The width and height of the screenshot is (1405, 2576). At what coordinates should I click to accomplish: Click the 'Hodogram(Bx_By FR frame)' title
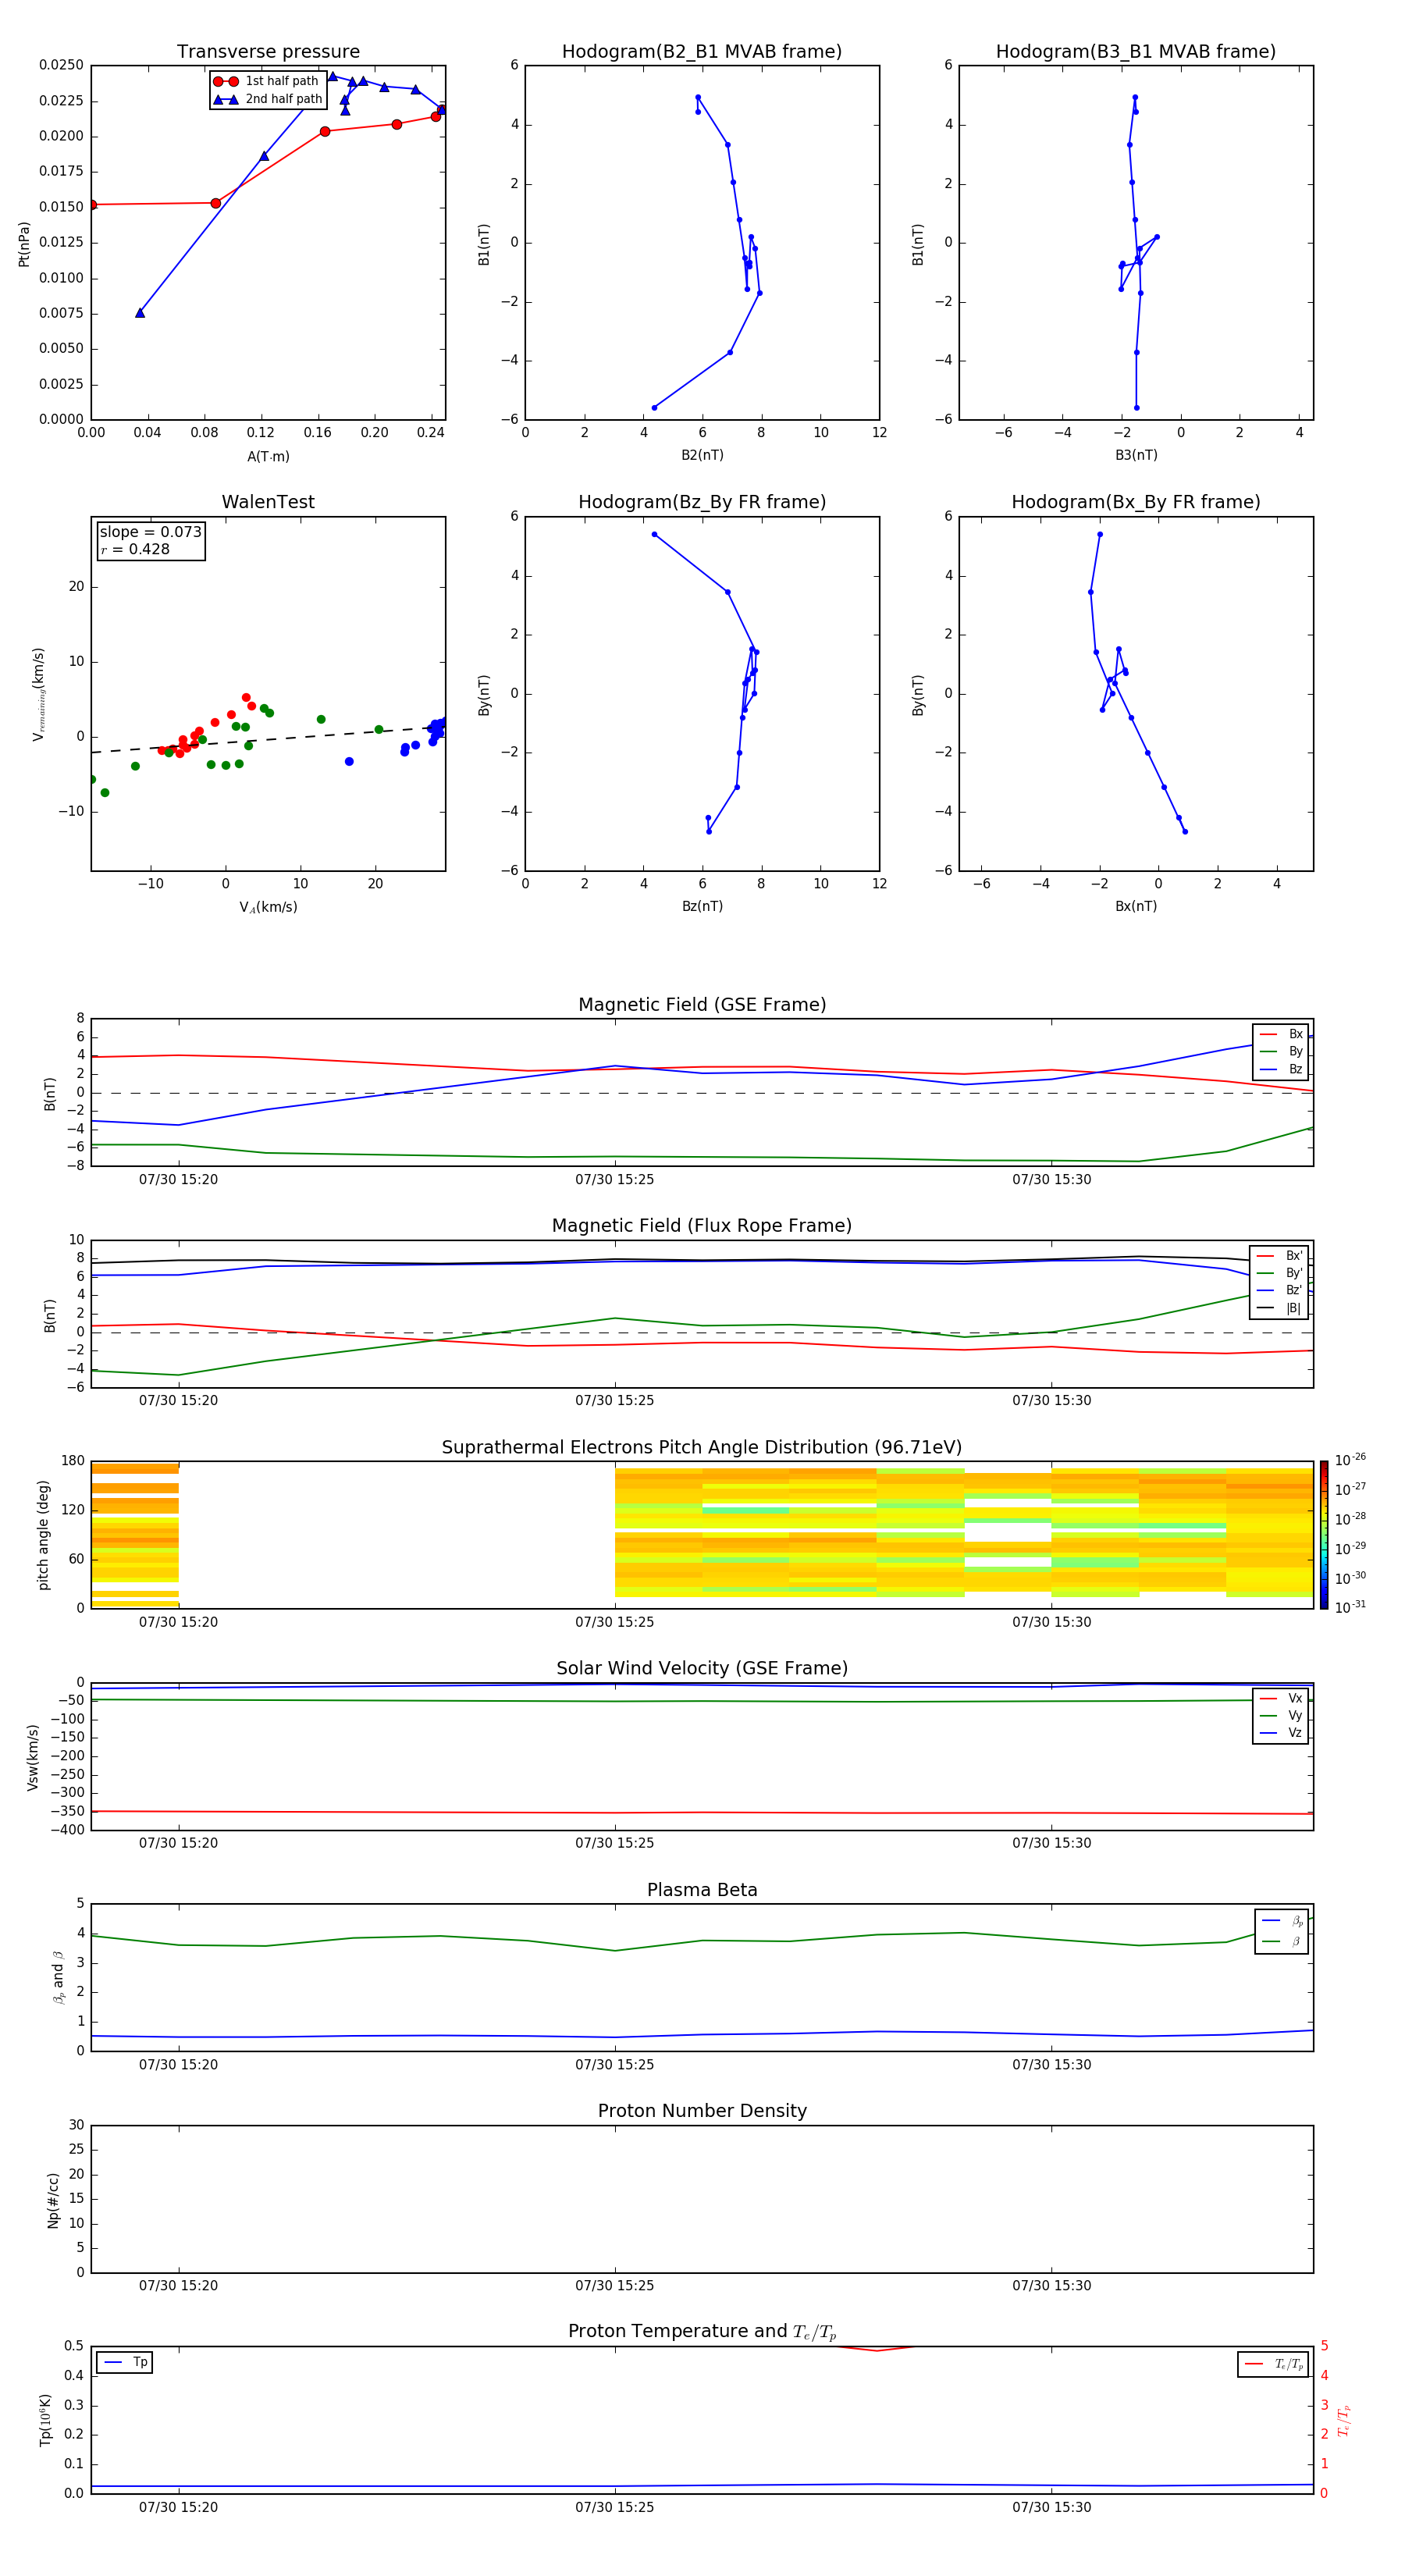tap(1136, 502)
